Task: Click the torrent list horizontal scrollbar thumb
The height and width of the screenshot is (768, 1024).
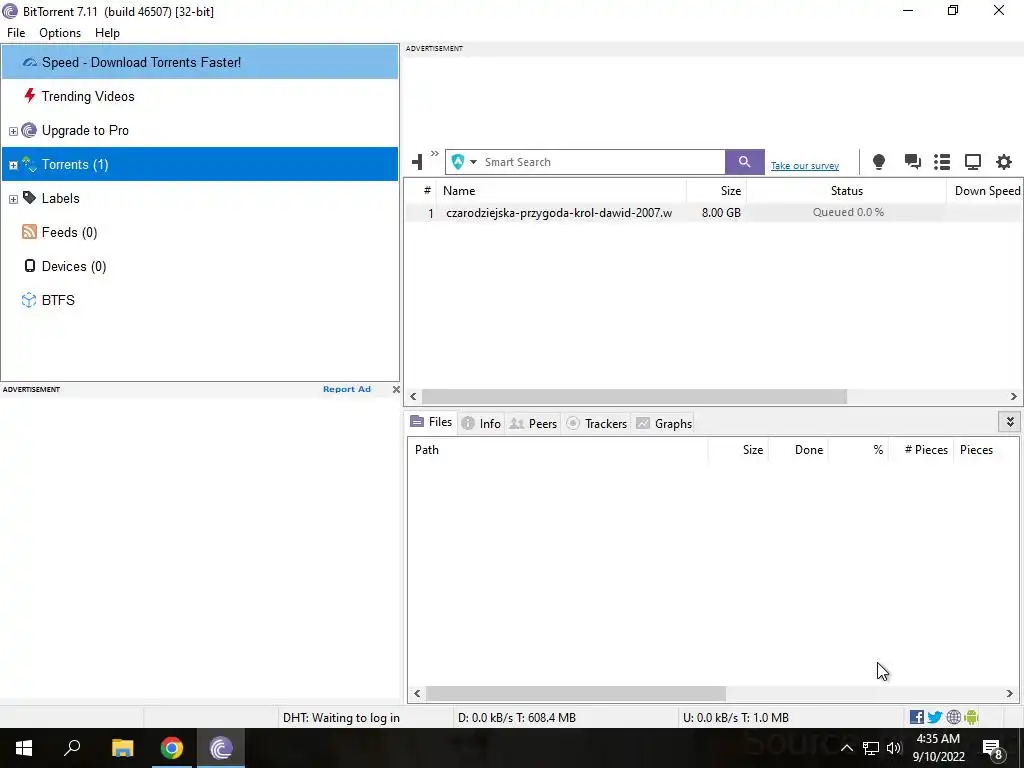Action: [634, 396]
